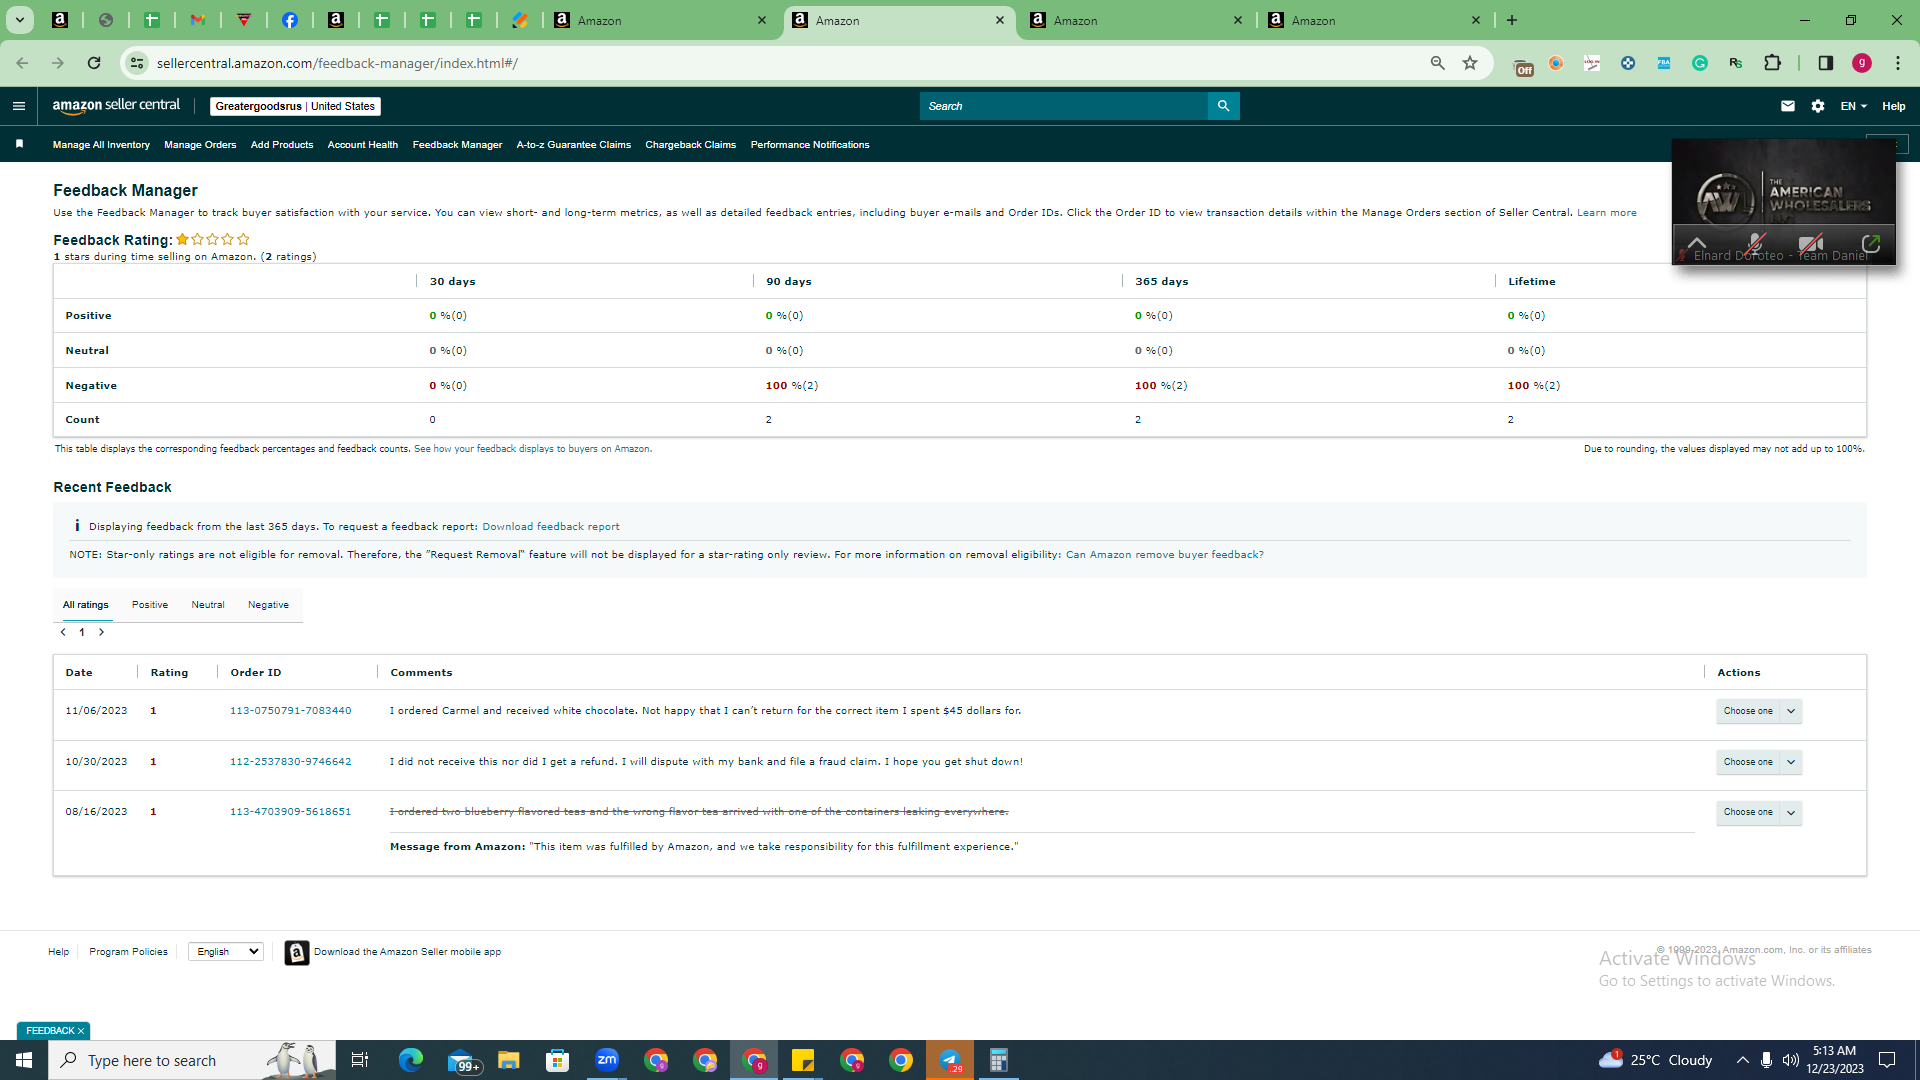This screenshot has width=1920, height=1080.
Task: Reload the page in the browser
Action: click(x=94, y=63)
